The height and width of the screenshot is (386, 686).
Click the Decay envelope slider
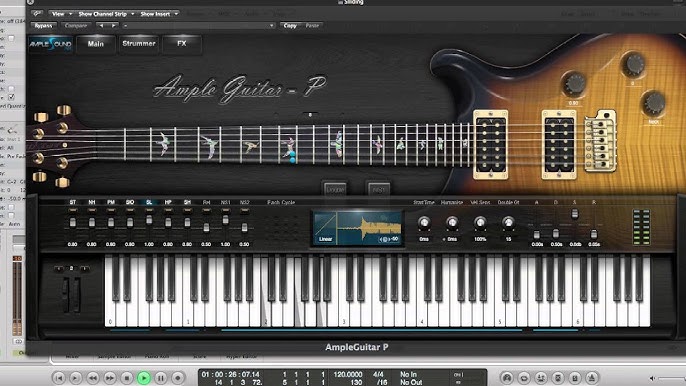point(556,233)
